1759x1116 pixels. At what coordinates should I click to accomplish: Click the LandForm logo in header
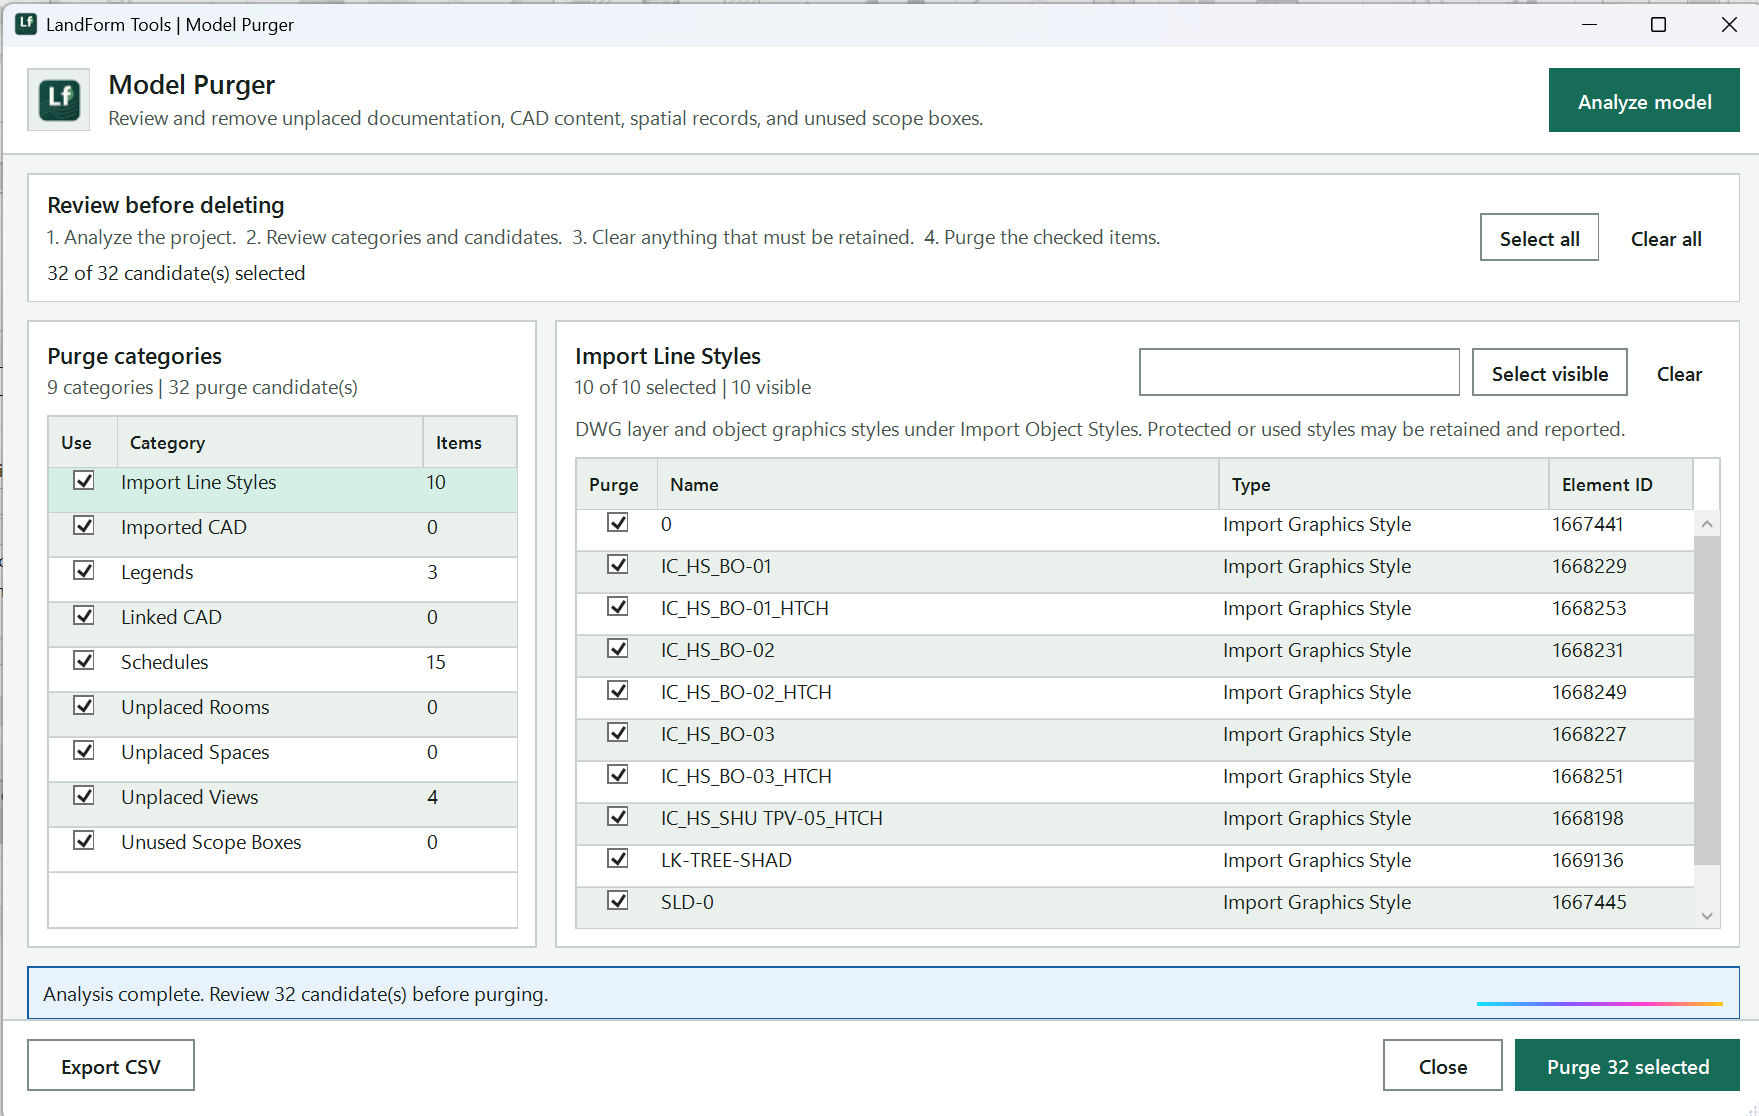(59, 99)
